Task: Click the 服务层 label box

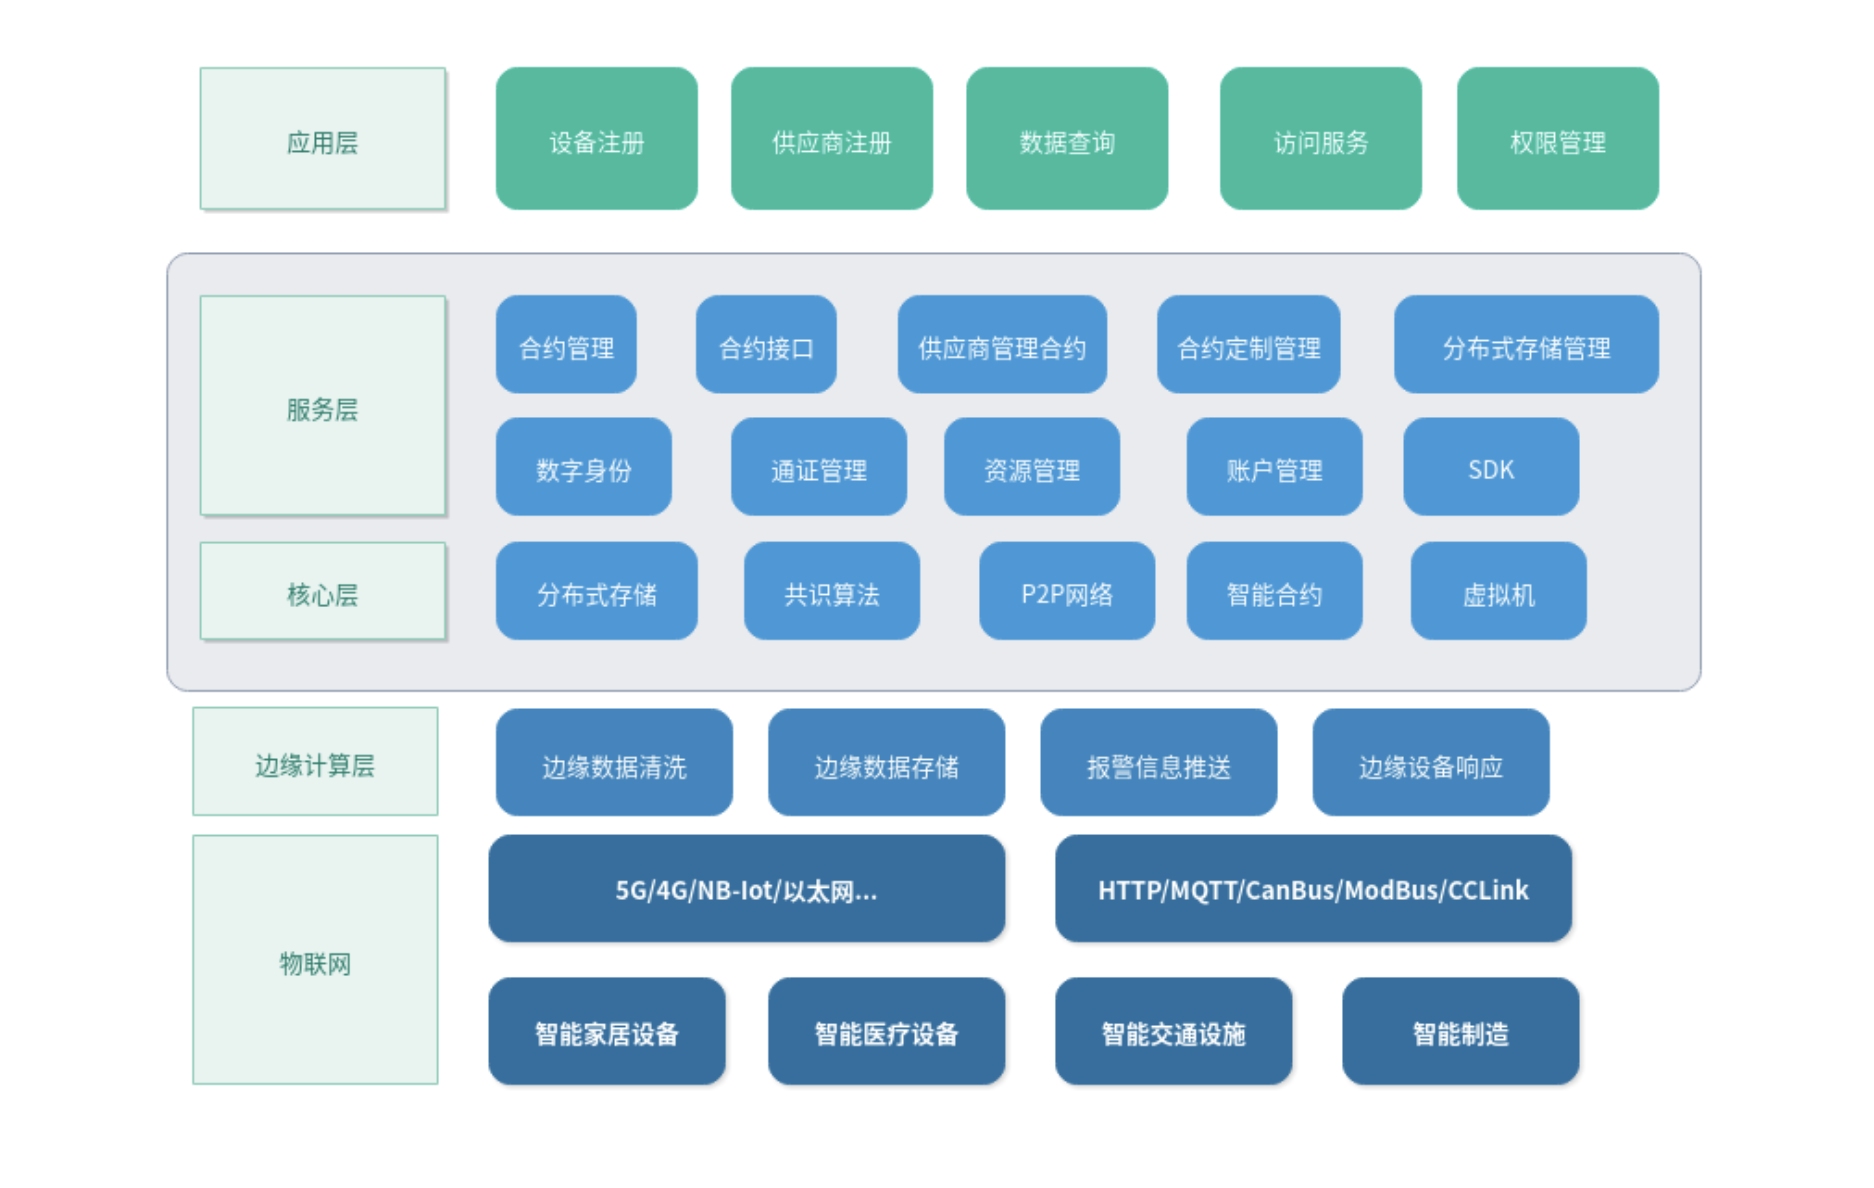Action: coord(323,406)
